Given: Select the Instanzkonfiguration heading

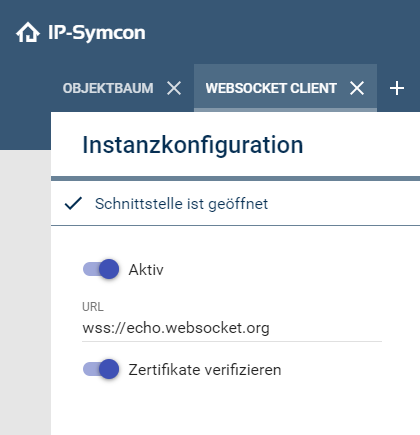Looking at the screenshot, I should point(193,145).
